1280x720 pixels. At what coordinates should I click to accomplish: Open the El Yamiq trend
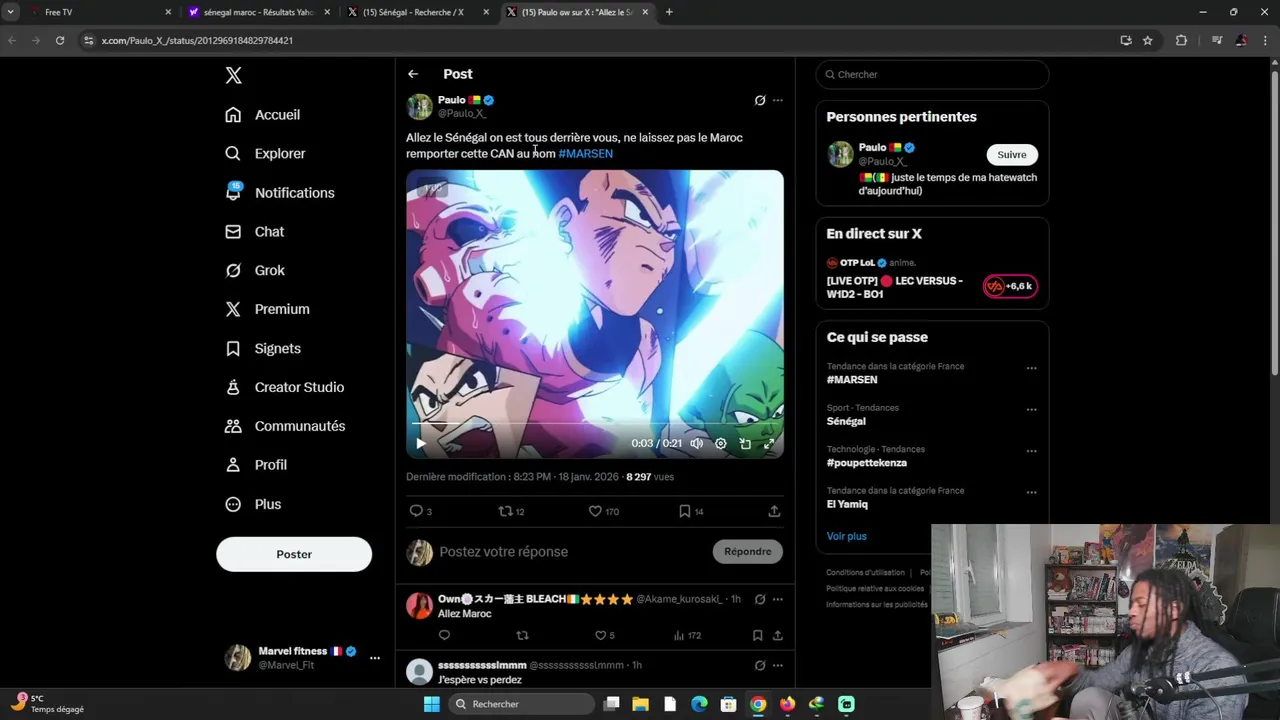847,504
